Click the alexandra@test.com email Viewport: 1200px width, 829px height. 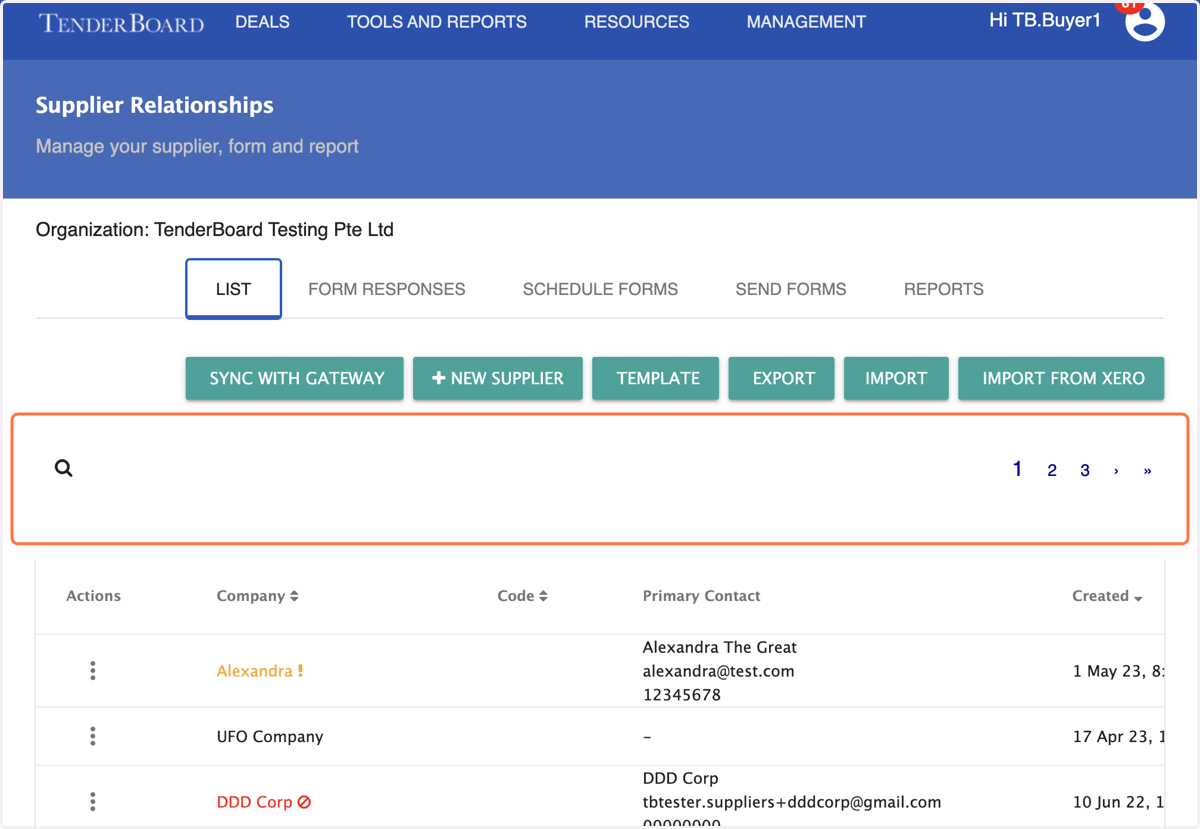pyautogui.click(x=719, y=671)
